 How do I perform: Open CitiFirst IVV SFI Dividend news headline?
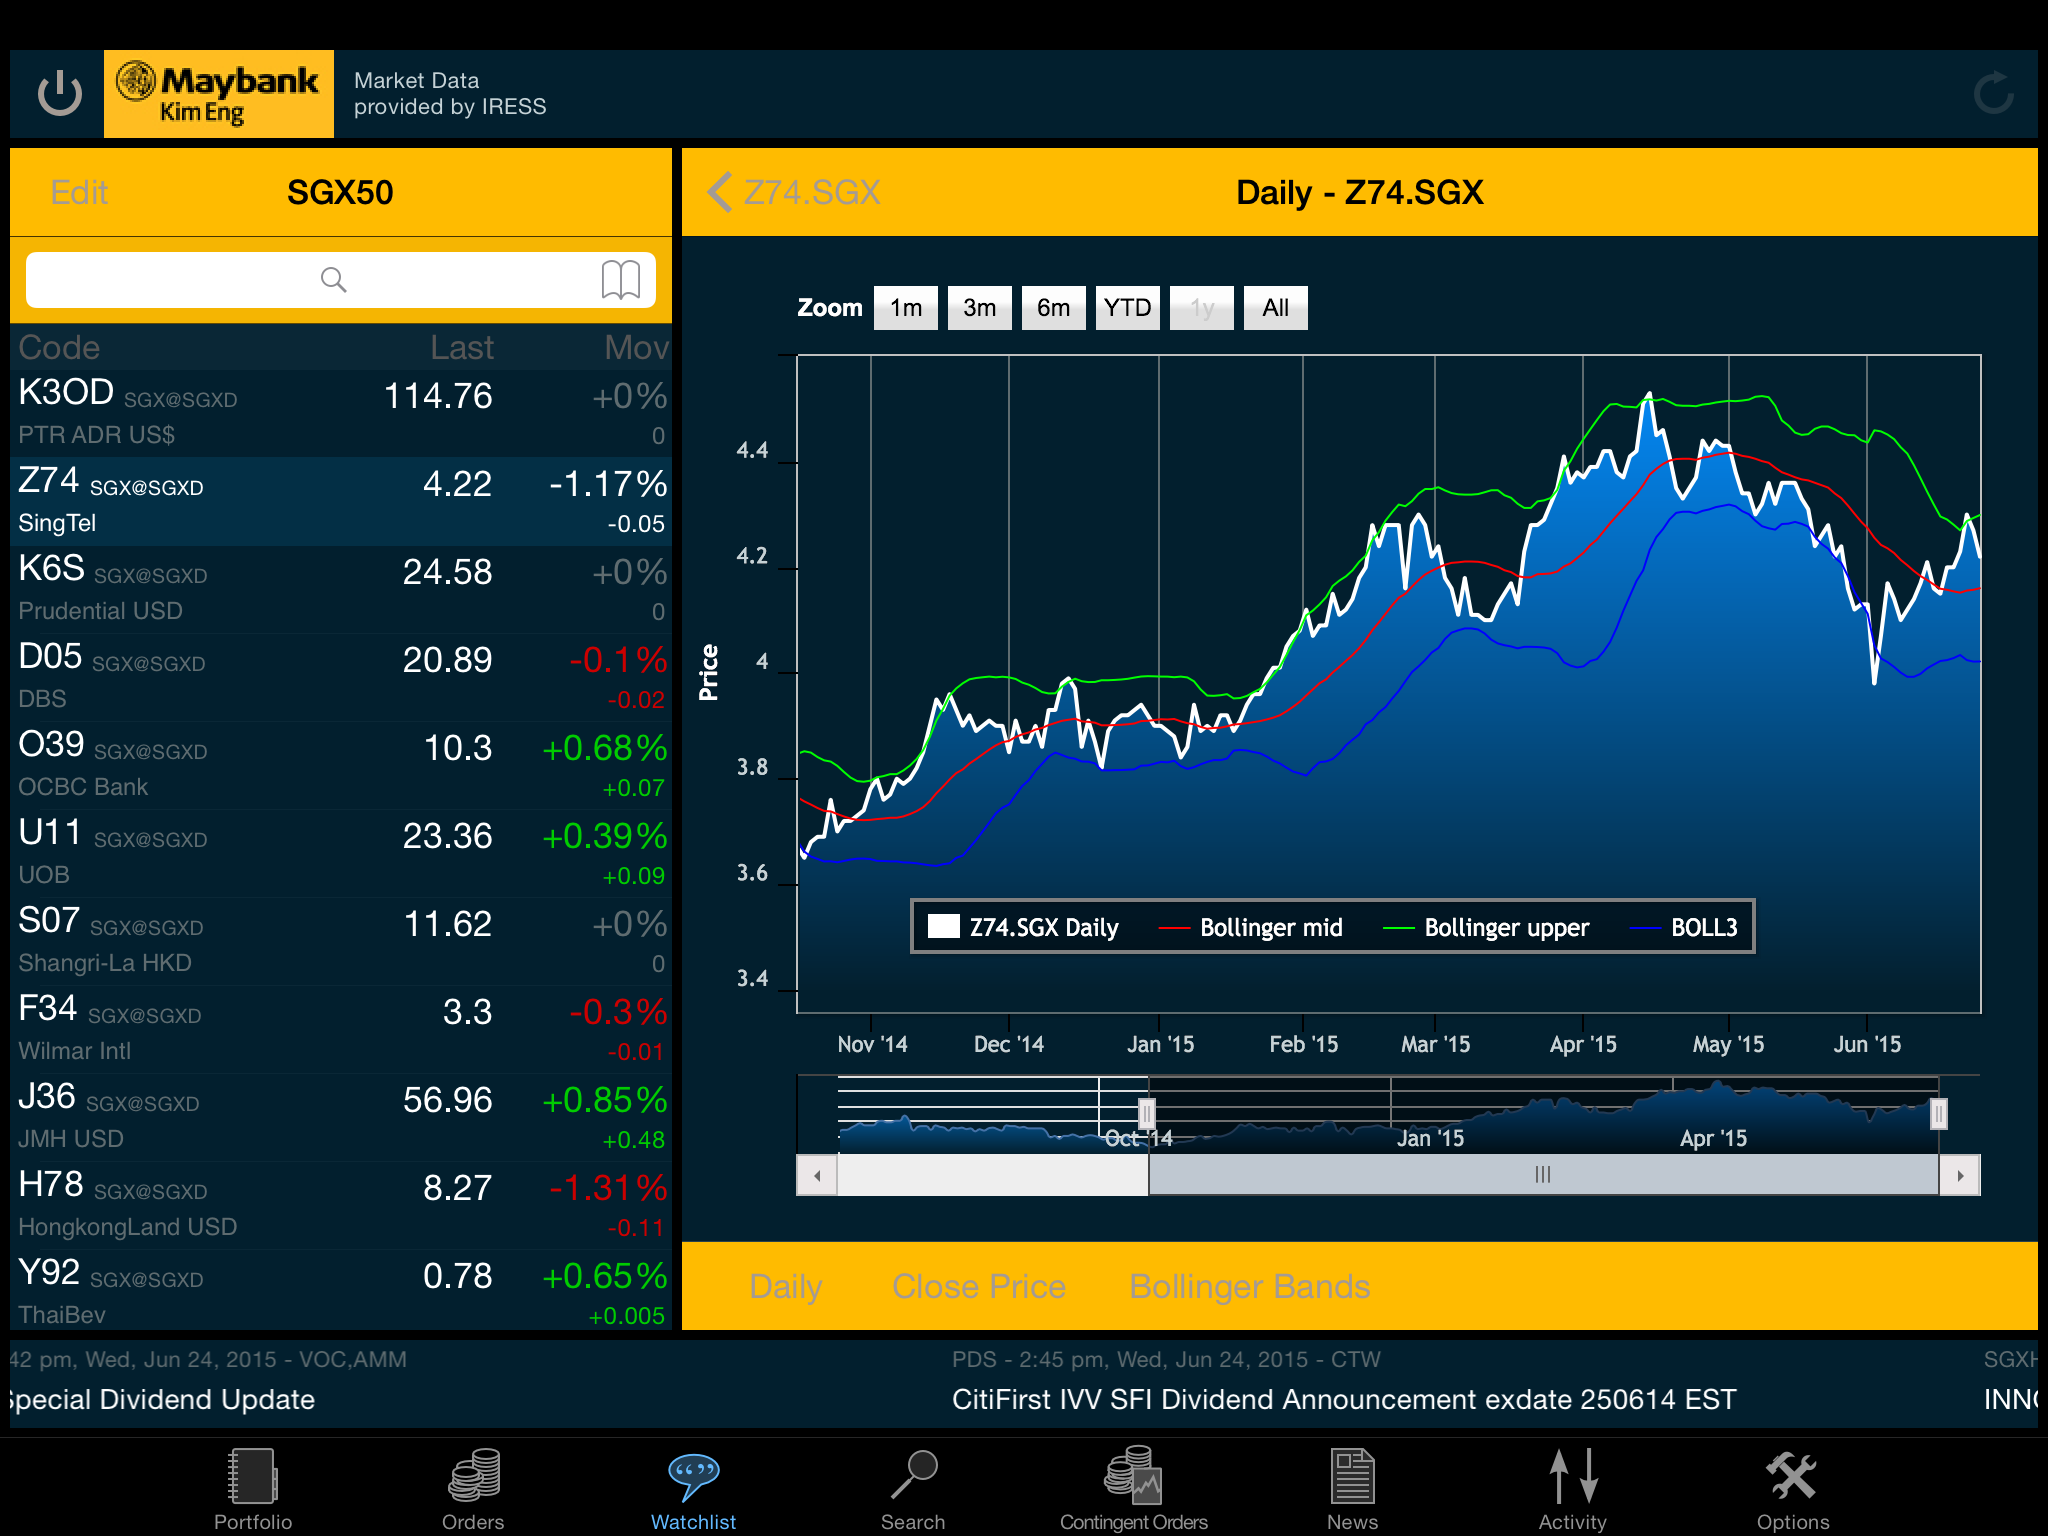click(1344, 1399)
